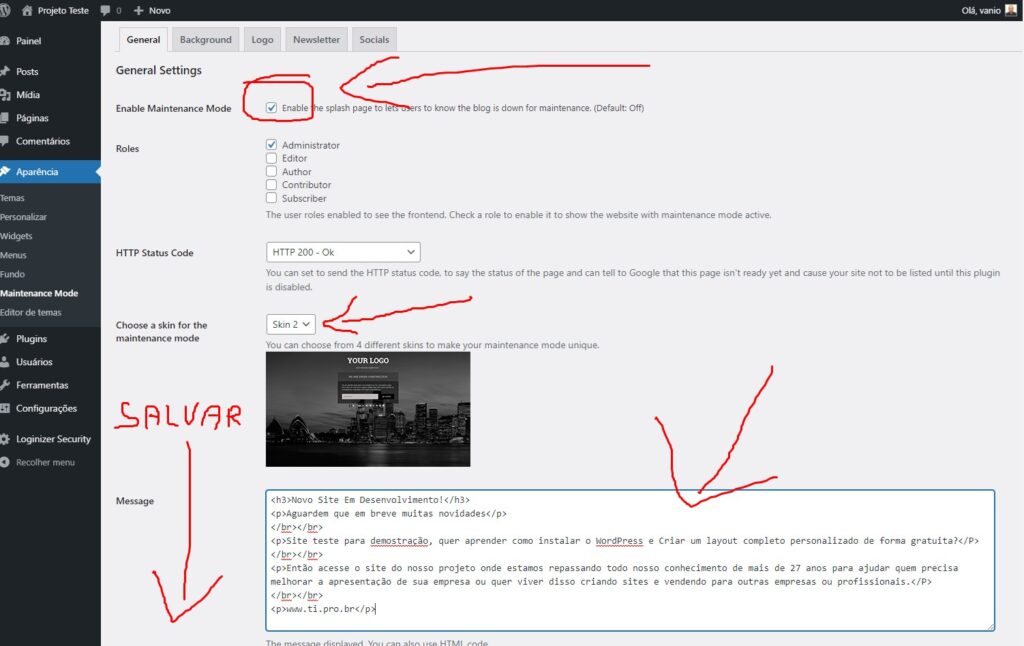Click the Posts pin icon
Image resolution: width=1024 pixels, height=646 pixels.
click(x=5, y=71)
